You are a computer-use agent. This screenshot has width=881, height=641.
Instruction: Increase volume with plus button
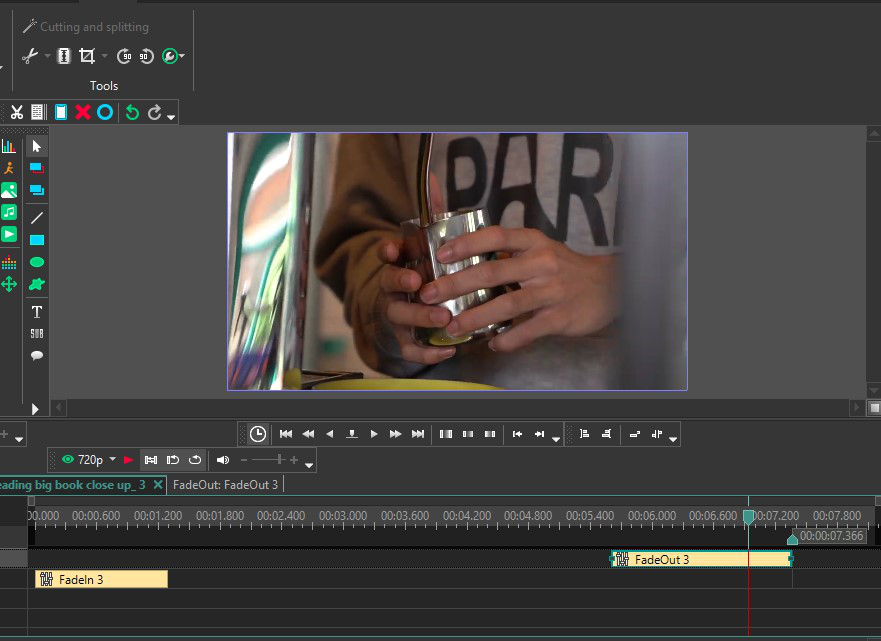[294, 460]
